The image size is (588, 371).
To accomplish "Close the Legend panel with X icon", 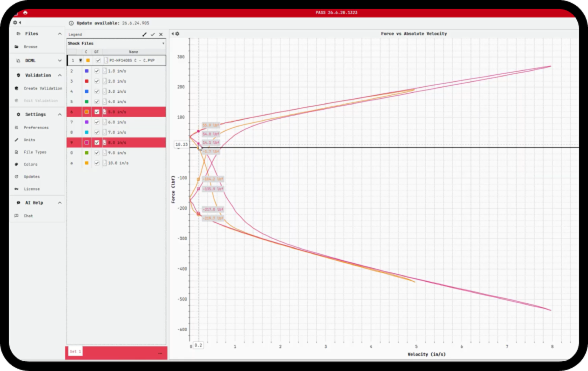I will [x=161, y=35].
